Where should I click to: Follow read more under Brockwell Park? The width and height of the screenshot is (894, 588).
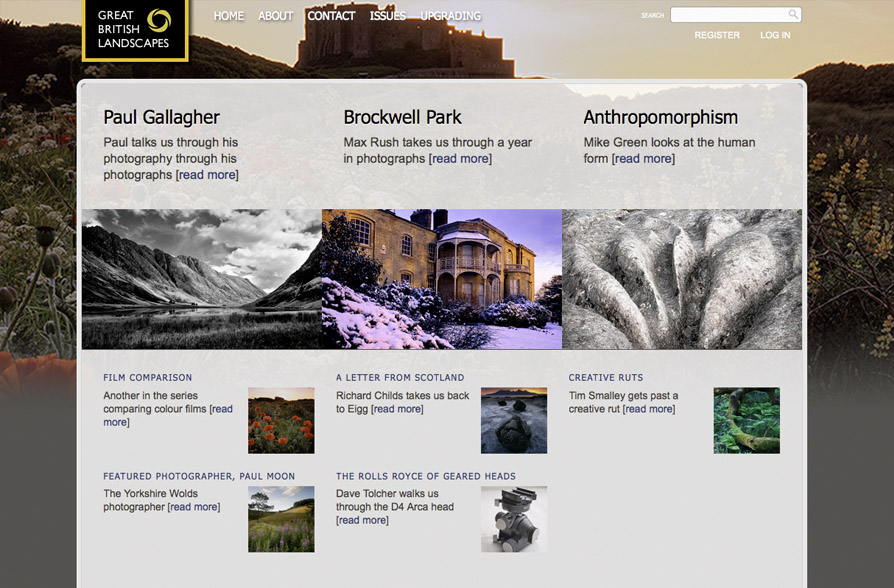click(460, 159)
